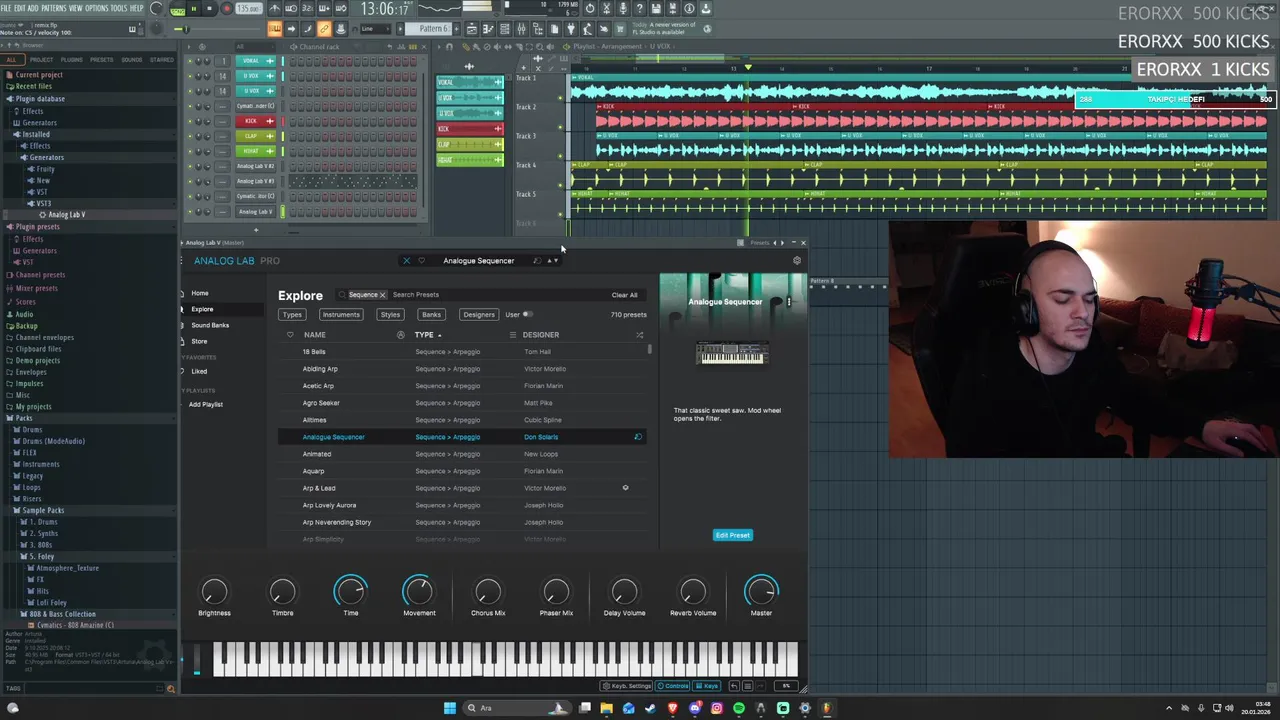Click Add Playlist in the sidebar
Screen dimensions: 1280x720
click(206, 404)
